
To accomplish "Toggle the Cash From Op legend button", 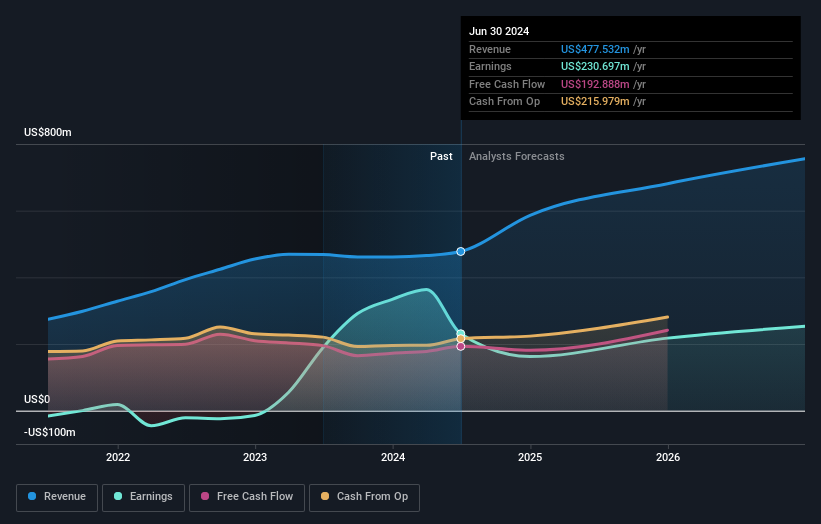I will (364, 497).
